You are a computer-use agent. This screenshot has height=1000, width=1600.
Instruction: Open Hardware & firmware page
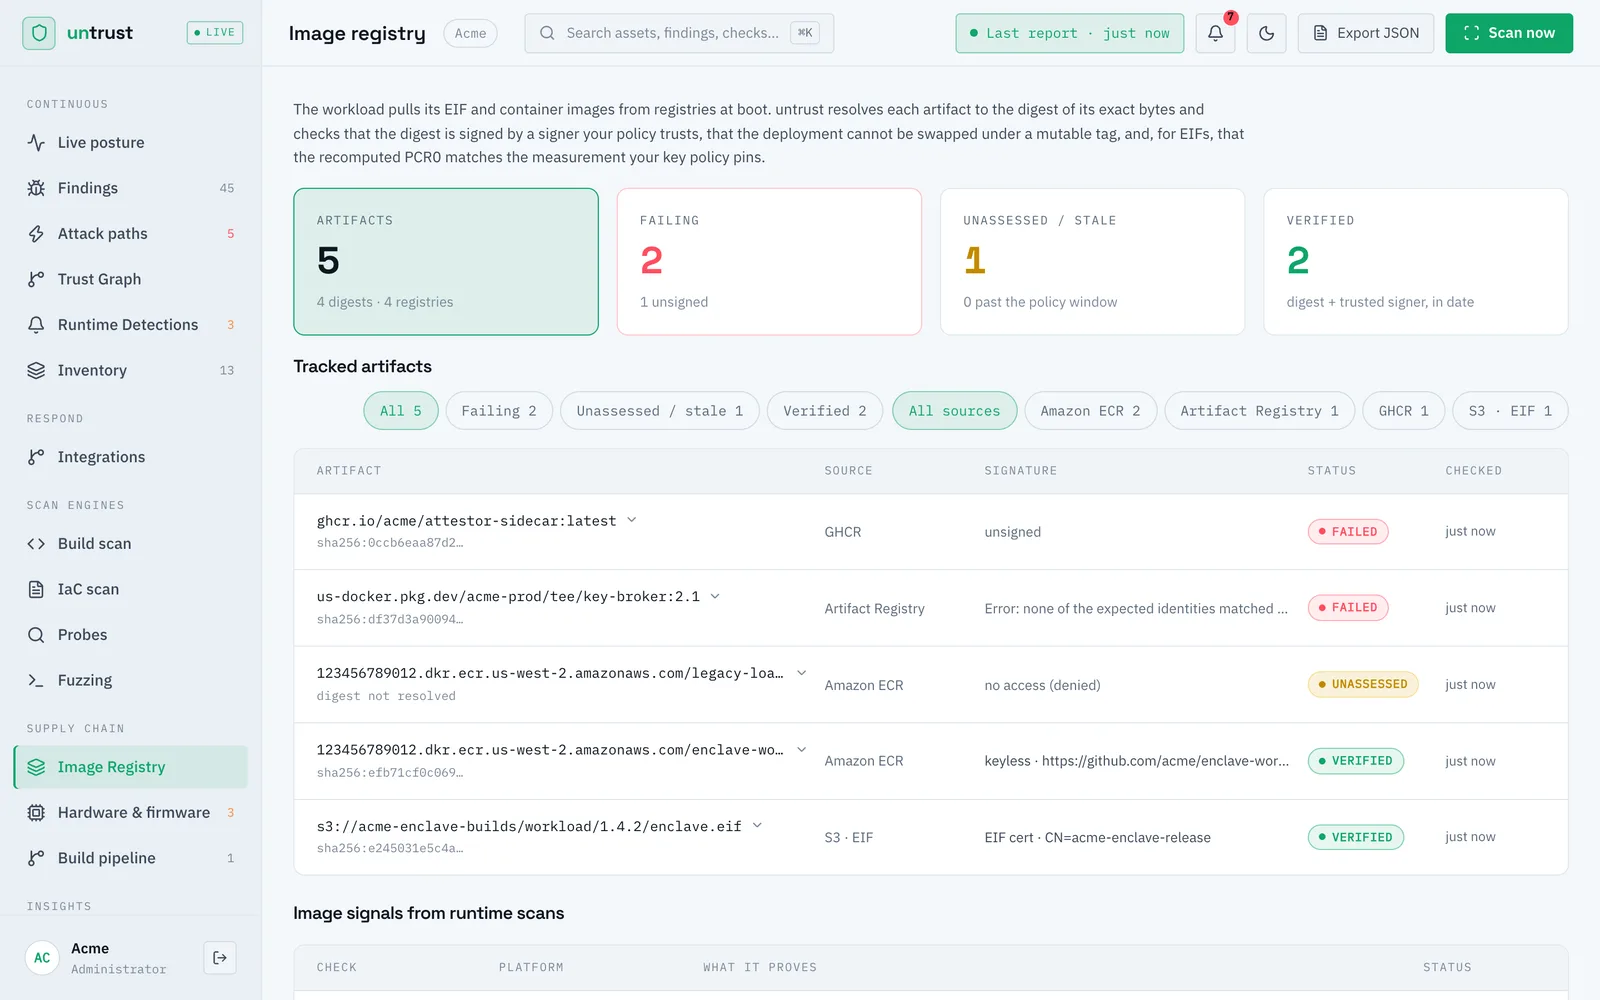[x=130, y=813]
